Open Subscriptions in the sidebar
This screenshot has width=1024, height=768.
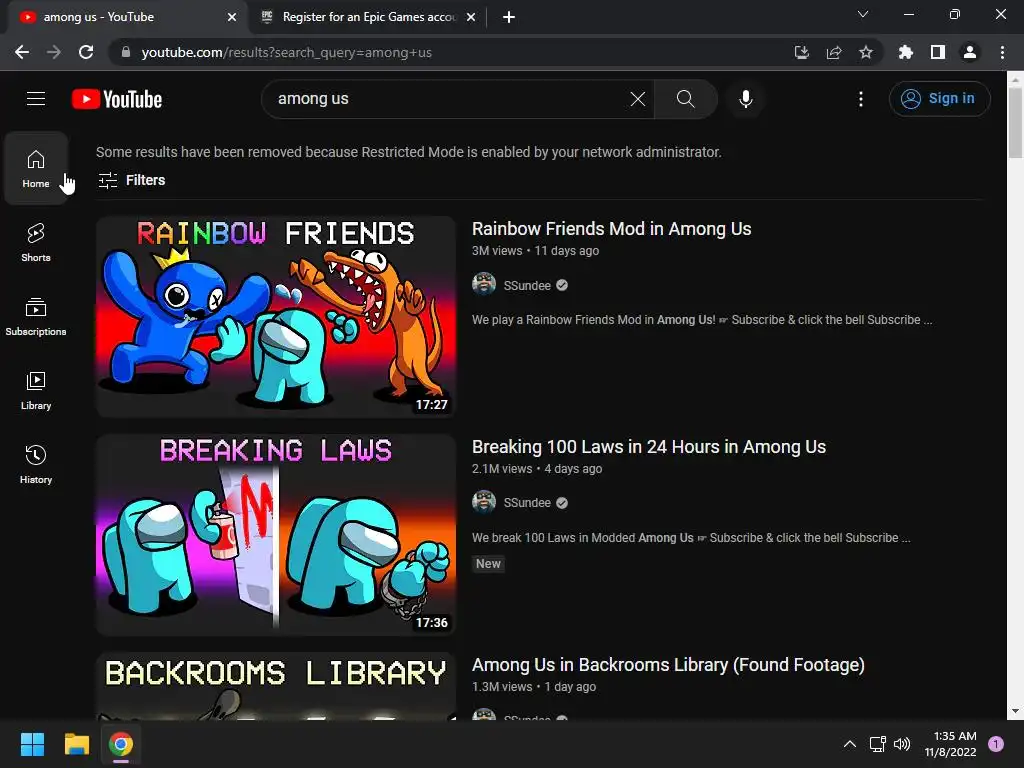pos(36,316)
